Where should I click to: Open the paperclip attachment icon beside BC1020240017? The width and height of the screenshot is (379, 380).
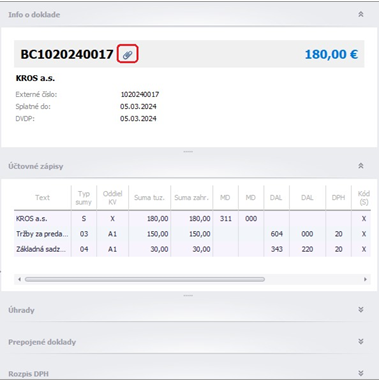(x=127, y=54)
